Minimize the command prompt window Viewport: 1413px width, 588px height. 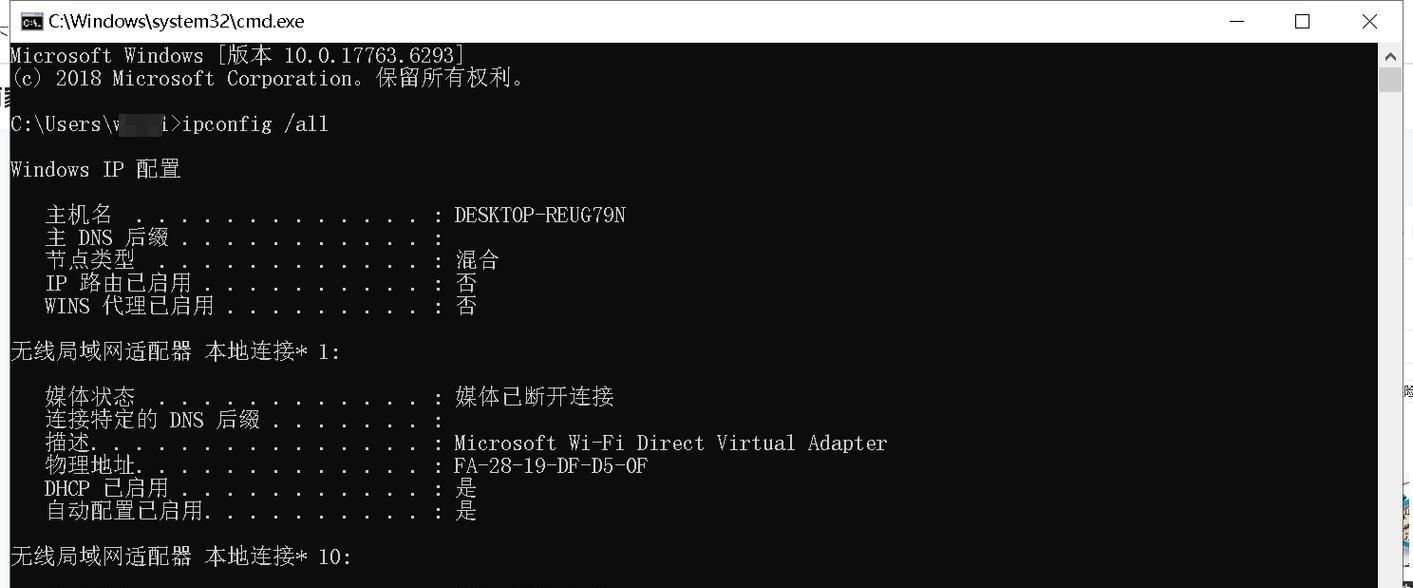(1237, 21)
